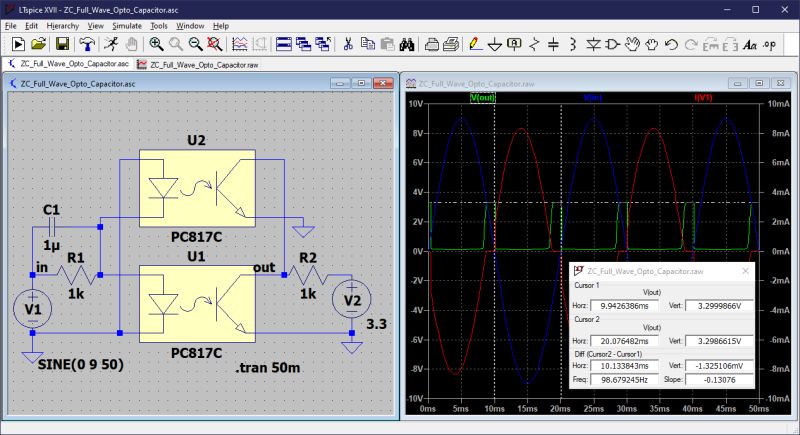This screenshot has height=435, width=800.
Task: Click the V2 voltage source symbol
Action: point(352,299)
